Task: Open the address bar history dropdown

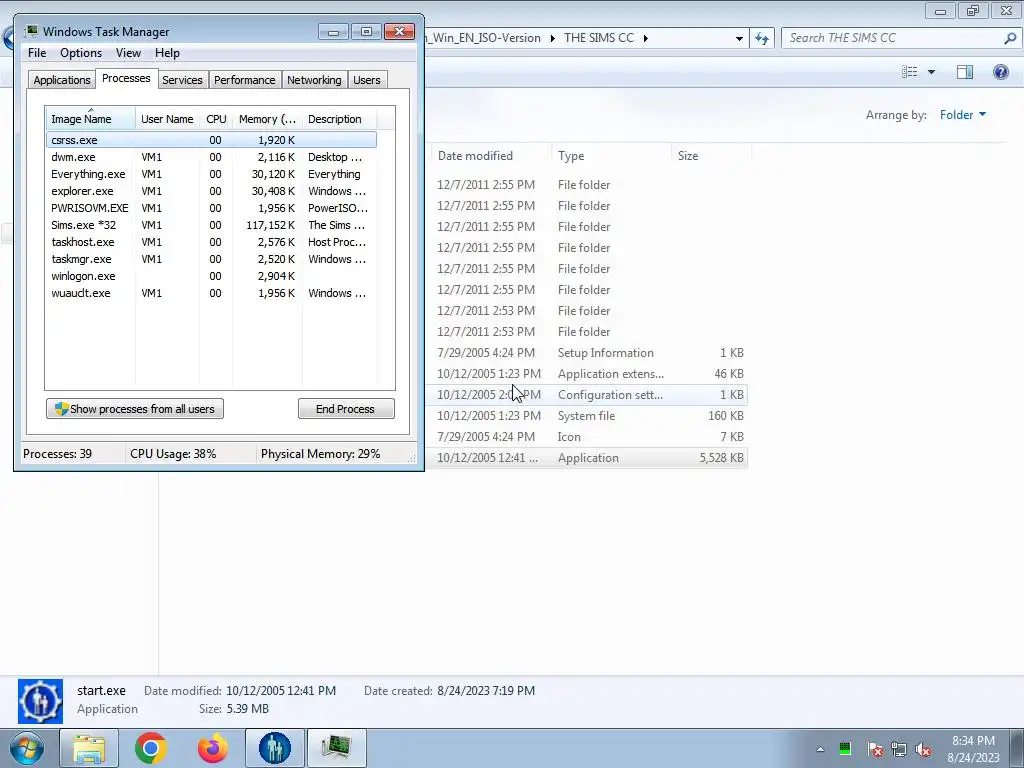Action: (x=739, y=39)
